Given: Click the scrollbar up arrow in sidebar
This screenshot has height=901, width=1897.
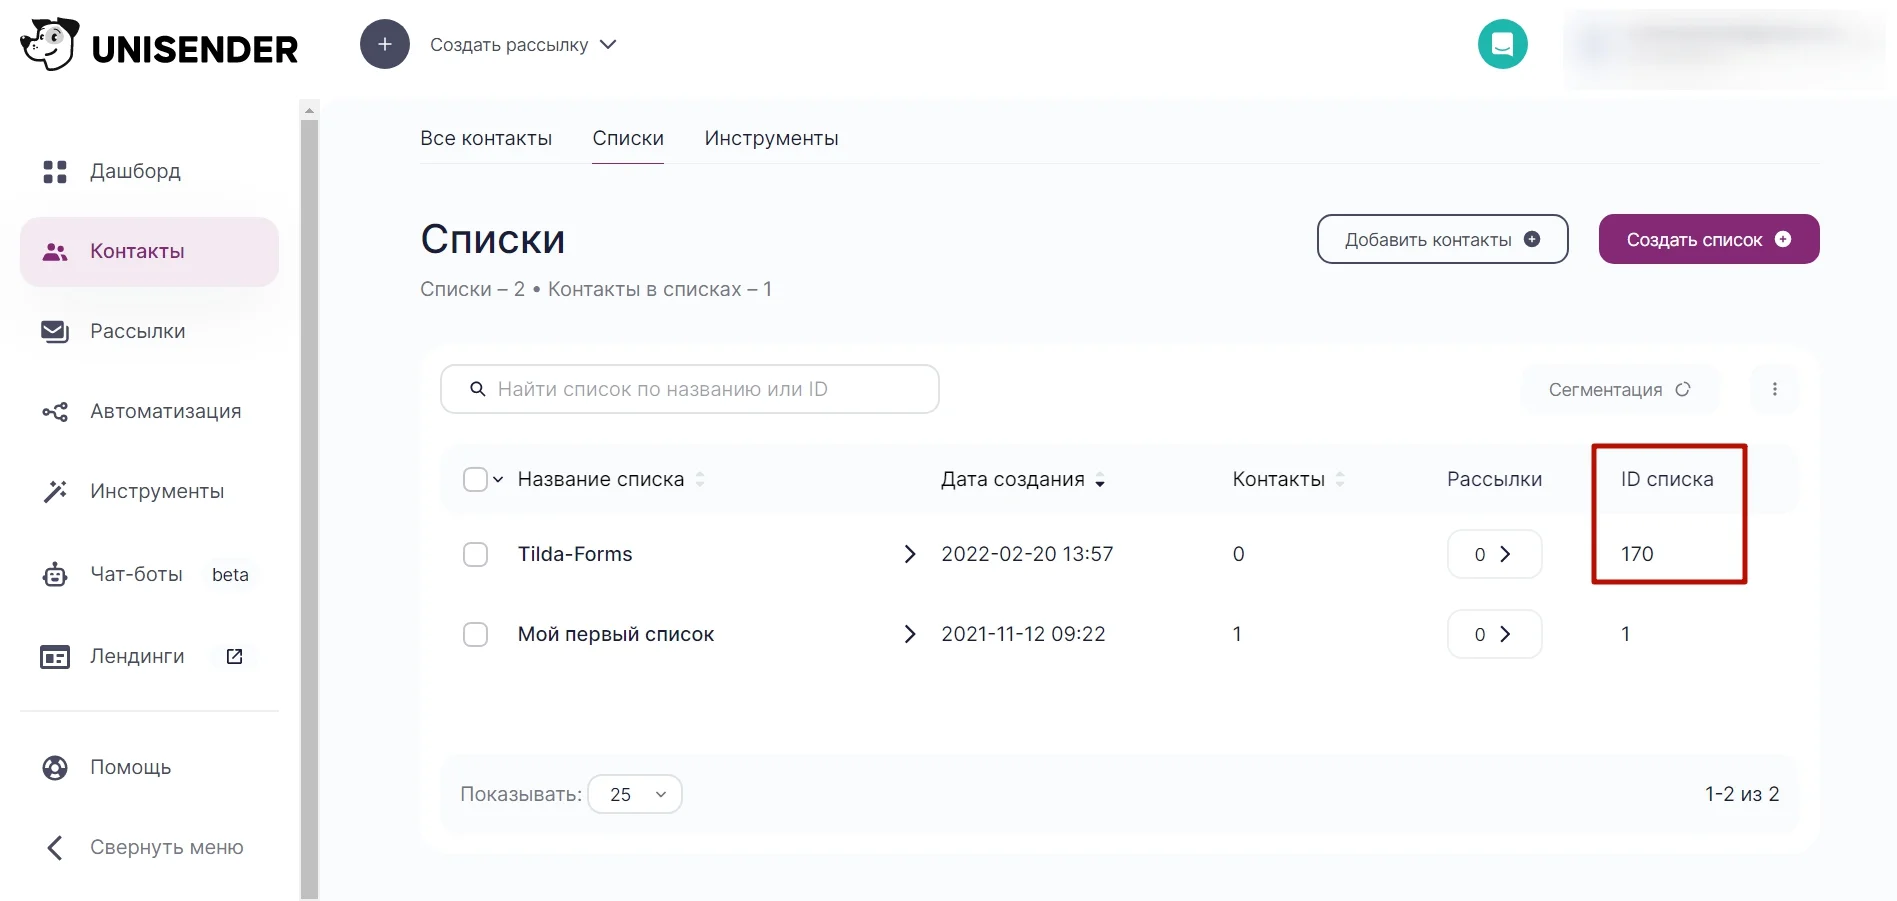Looking at the screenshot, I should [309, 110].
